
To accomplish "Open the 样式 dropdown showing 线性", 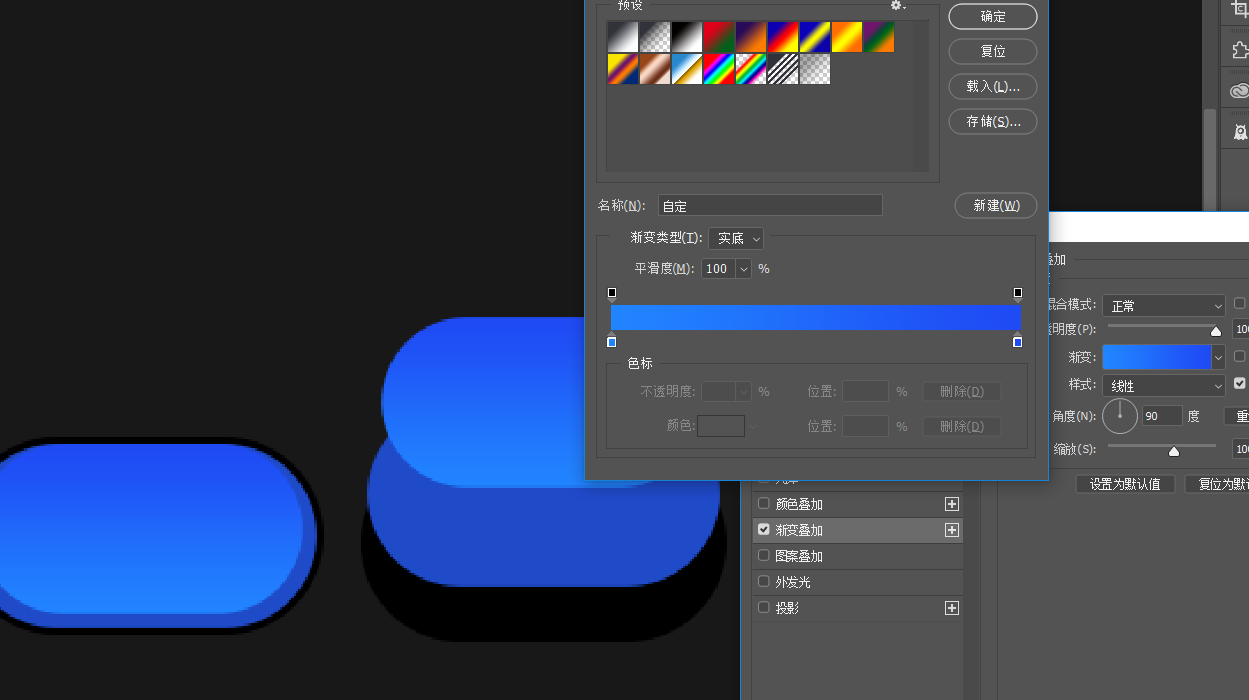I will coord(1164,385).
